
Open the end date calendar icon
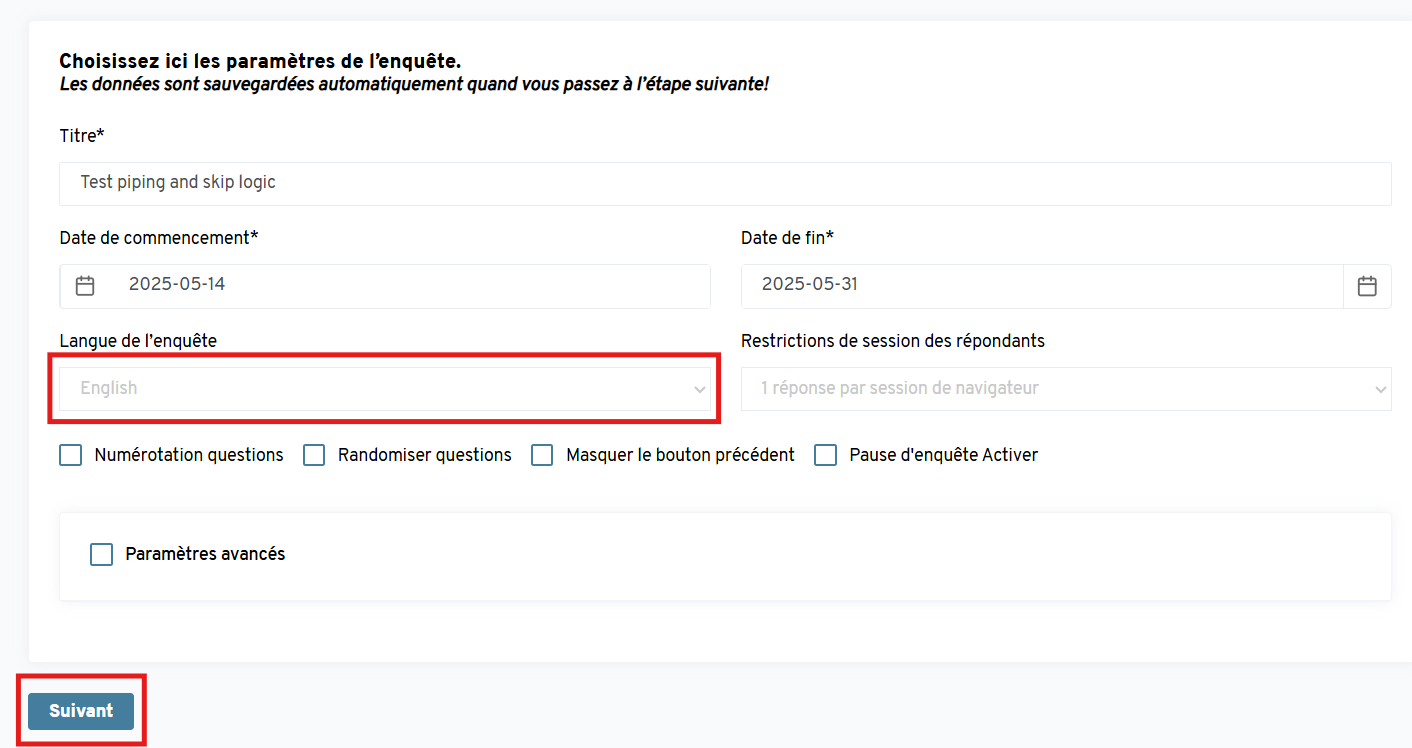click(x=1367, y=286)
